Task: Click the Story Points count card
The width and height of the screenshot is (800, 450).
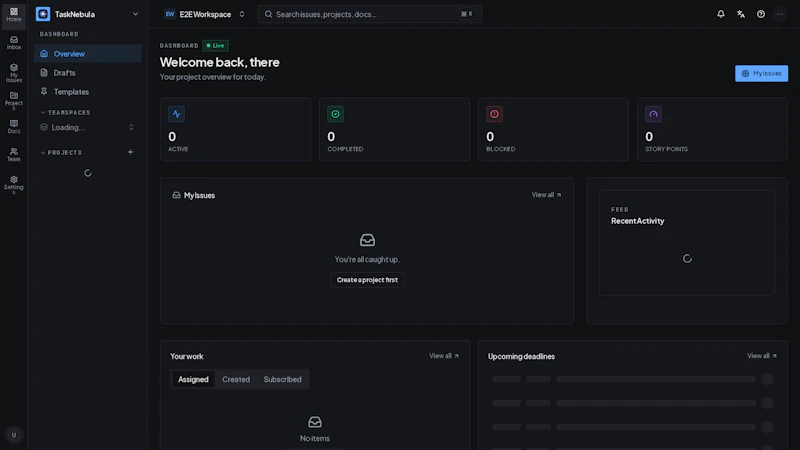Action: (x=712, y=130)
